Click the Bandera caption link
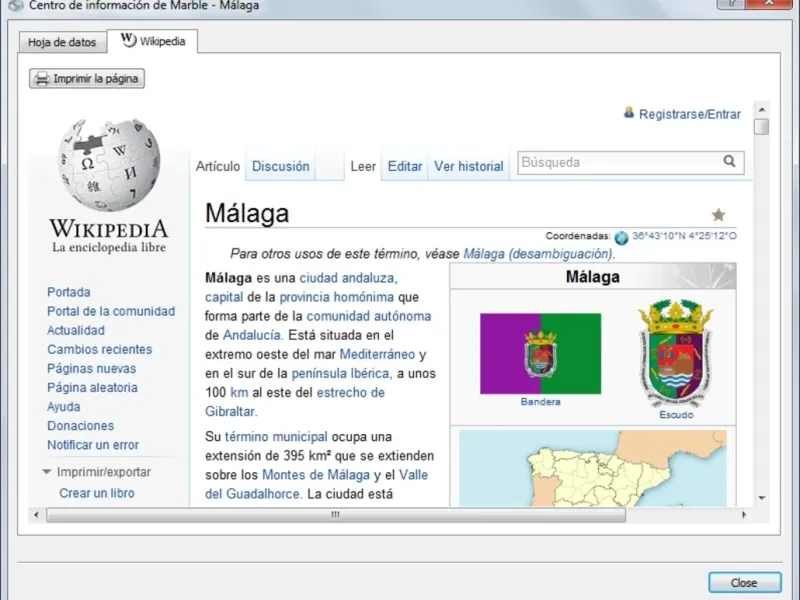The width and height of the screenshot is (800, 600). pyautogui.click(x=540, y=402)
